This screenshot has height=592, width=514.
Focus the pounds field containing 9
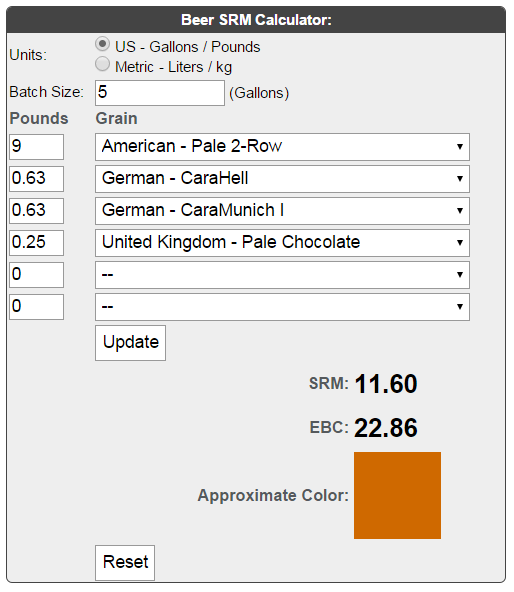(37, 147)
